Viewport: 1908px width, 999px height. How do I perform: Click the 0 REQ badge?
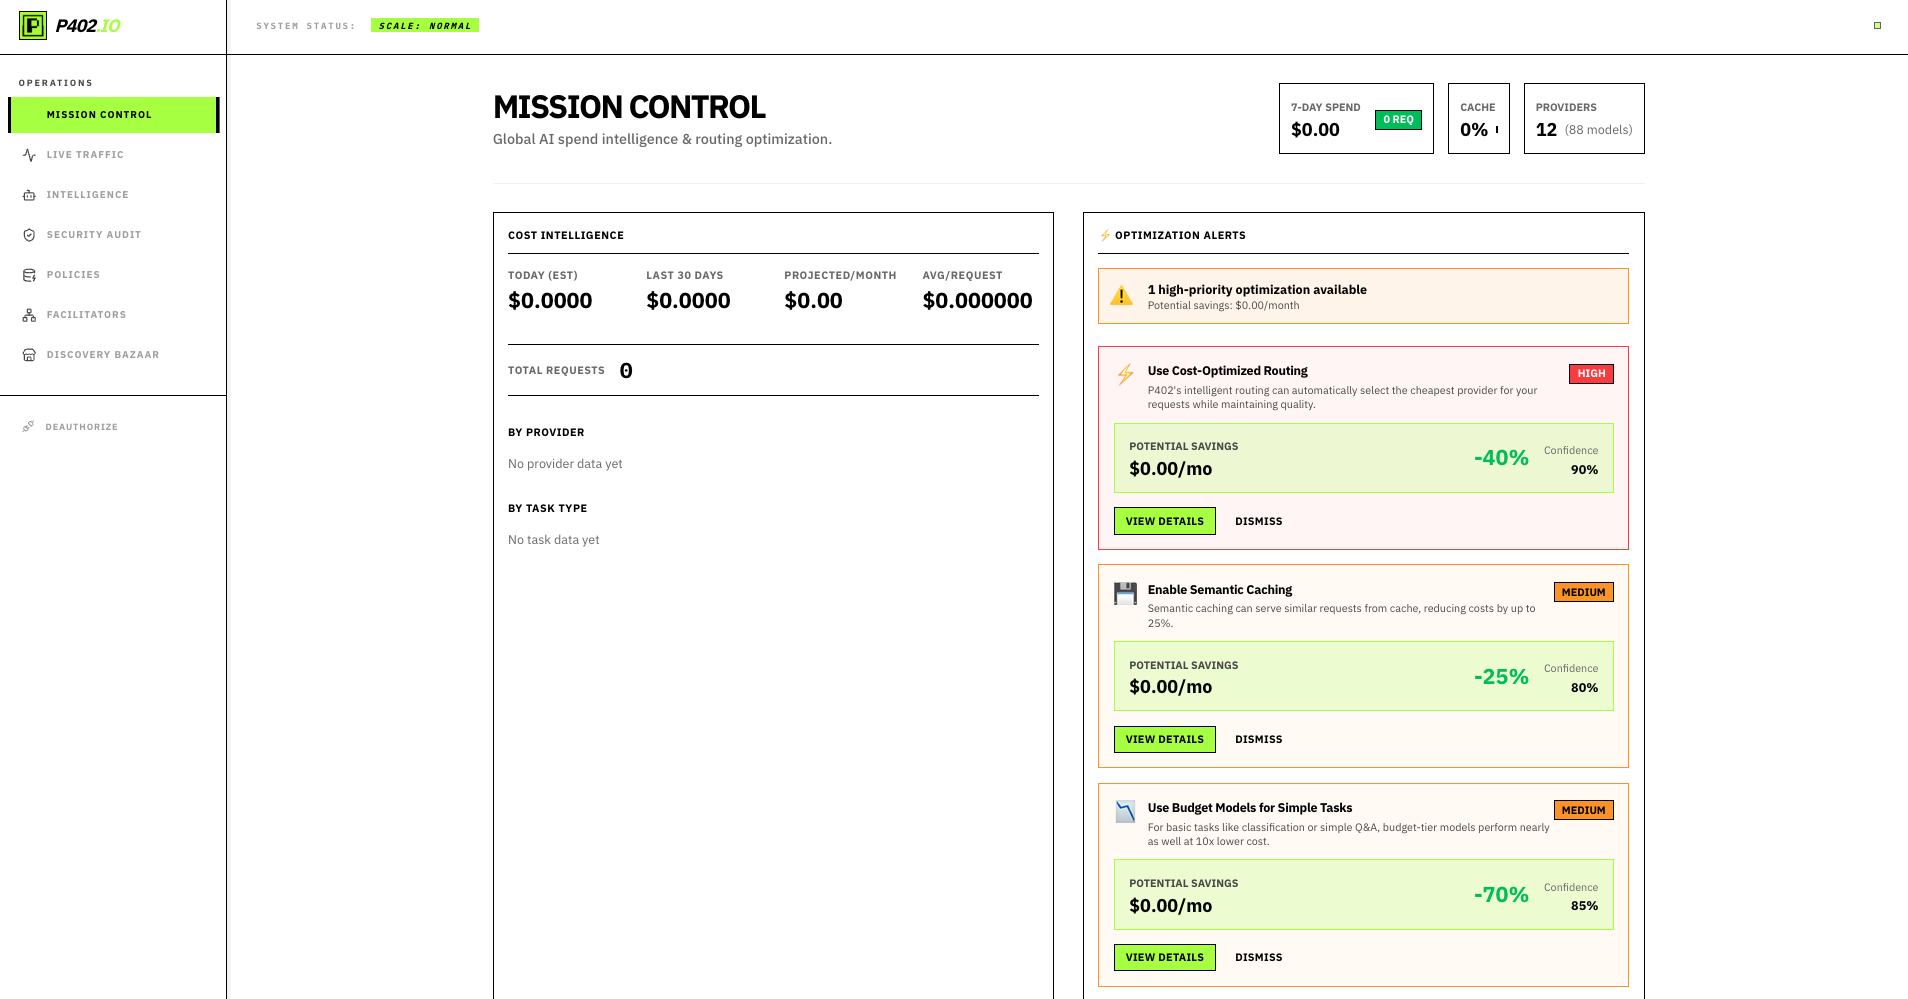[x=1398, y=120]
